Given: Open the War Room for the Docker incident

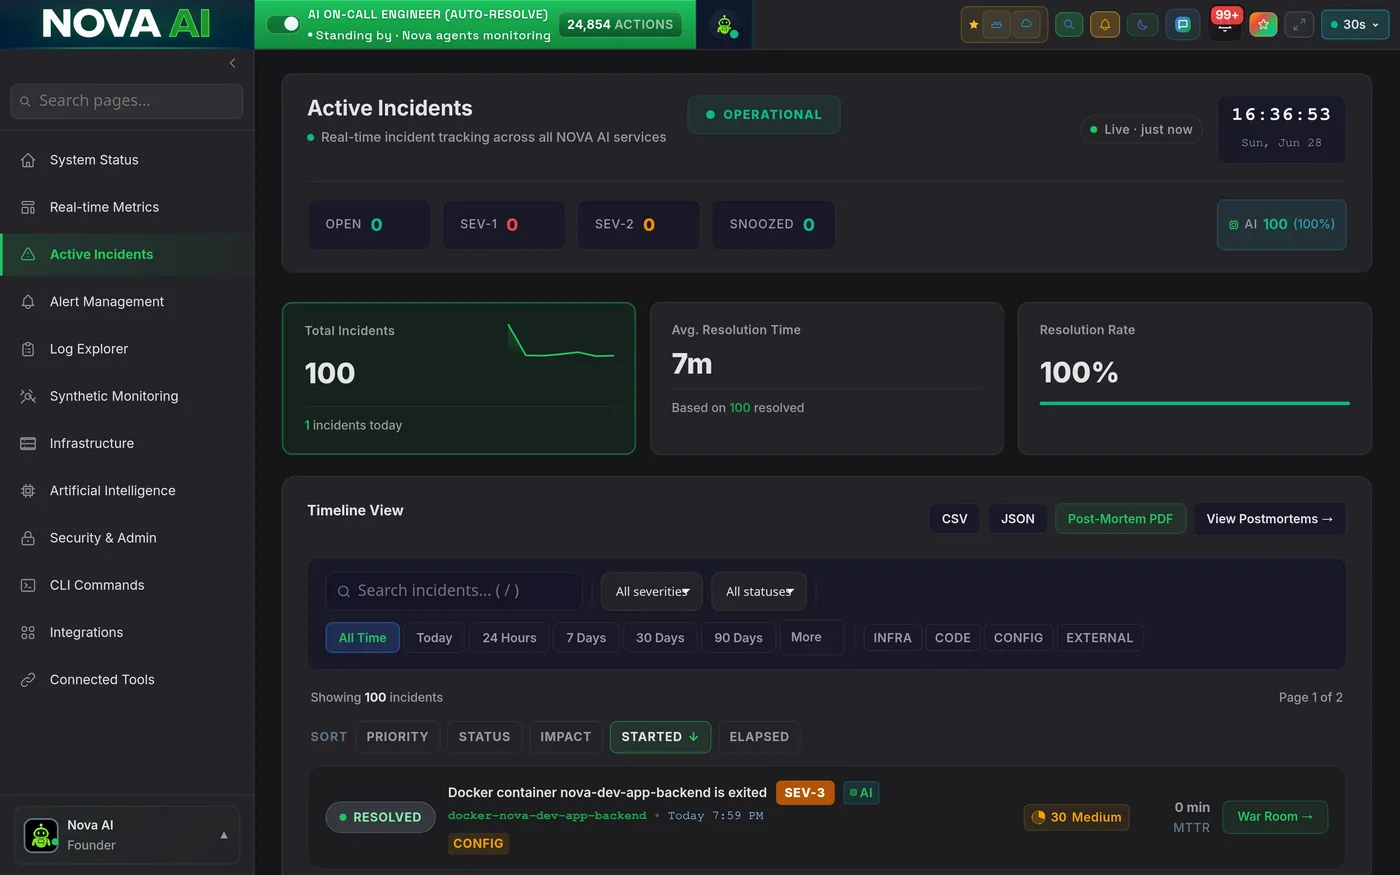Looking at the screenshot, I should [x=1275, y=817].
